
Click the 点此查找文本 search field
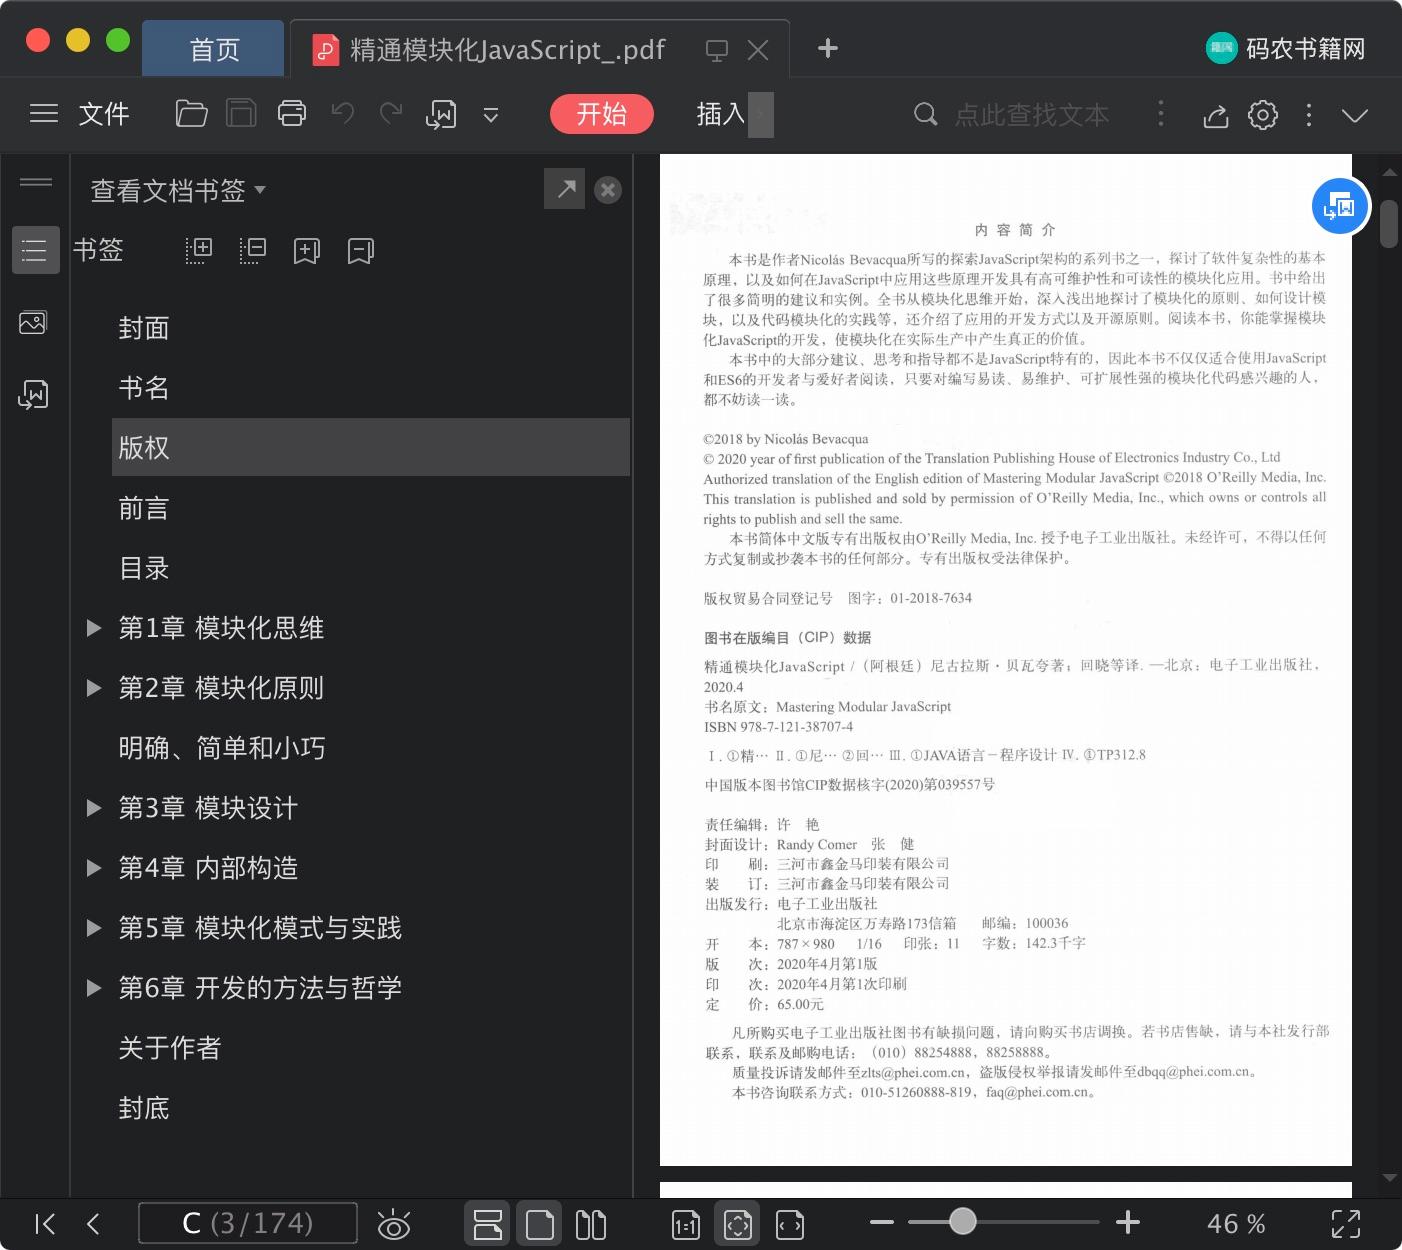pyautogui.click(x=1032, y=115)
